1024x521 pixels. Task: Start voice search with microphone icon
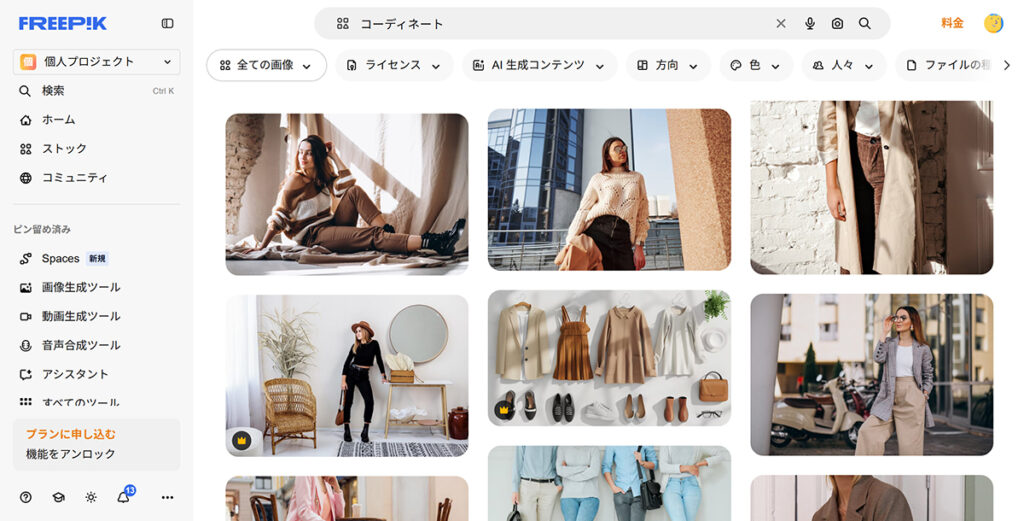[x=809, y=24]
